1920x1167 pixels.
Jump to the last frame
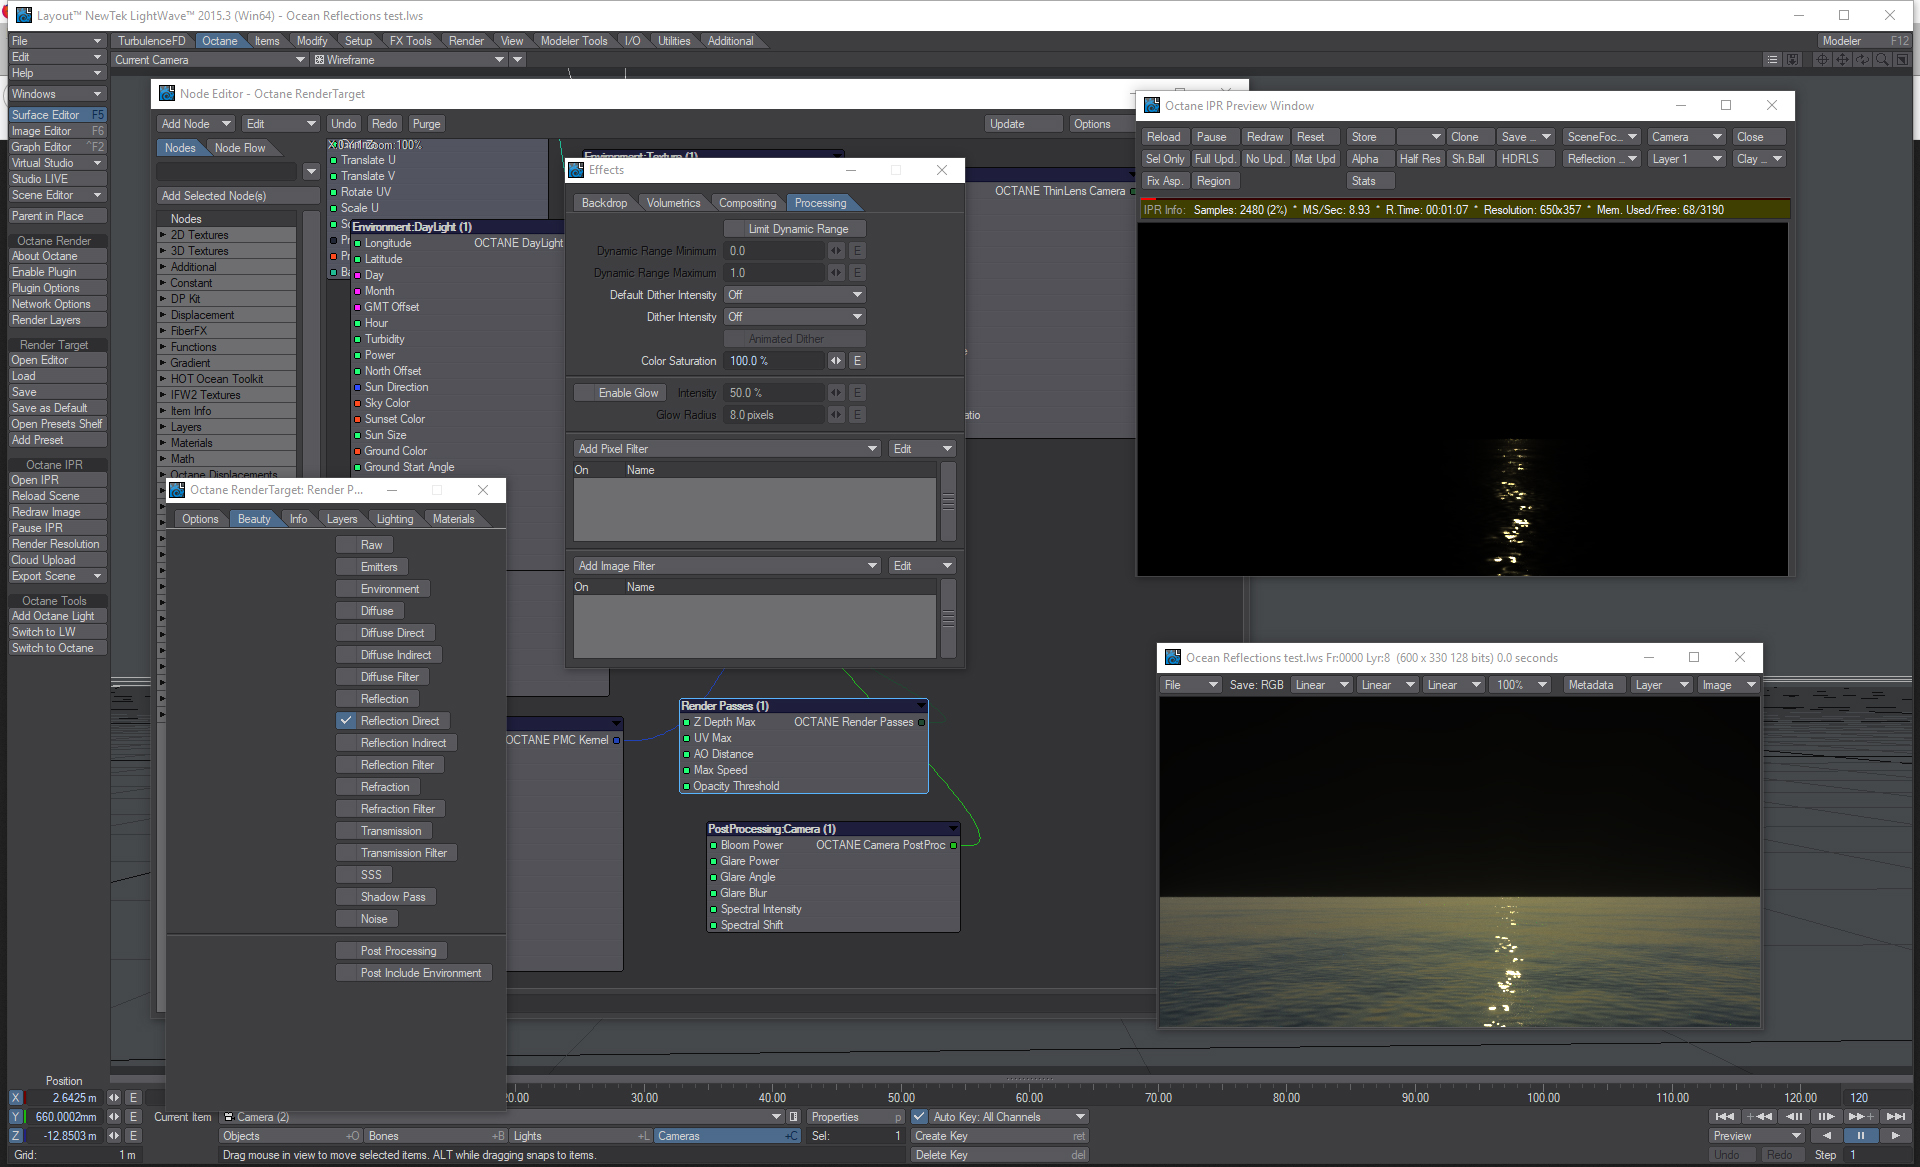click(1896, 1116)
